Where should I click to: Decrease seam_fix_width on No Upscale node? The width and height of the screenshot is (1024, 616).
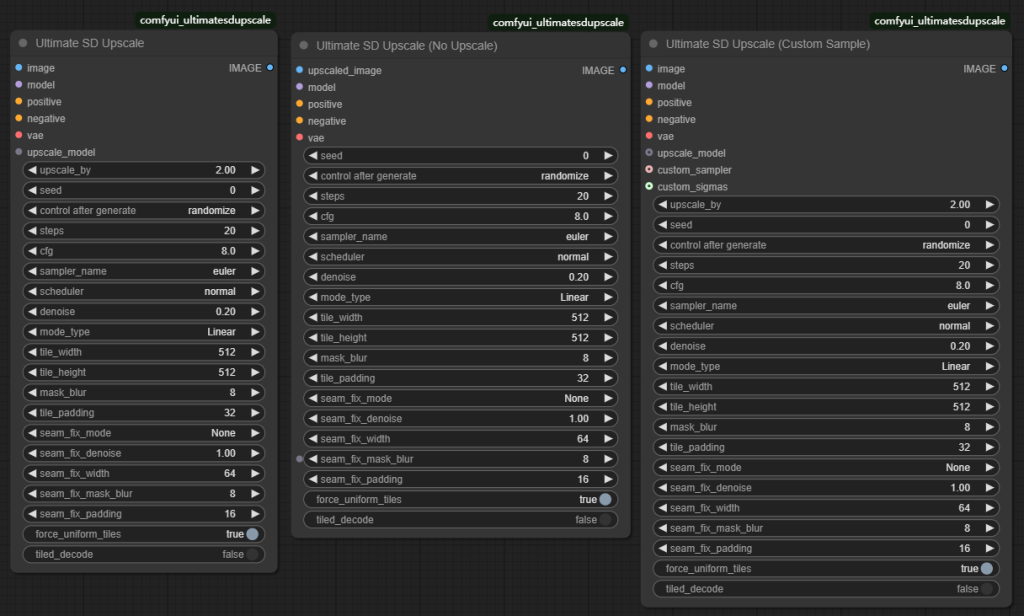tap(313, 439)
